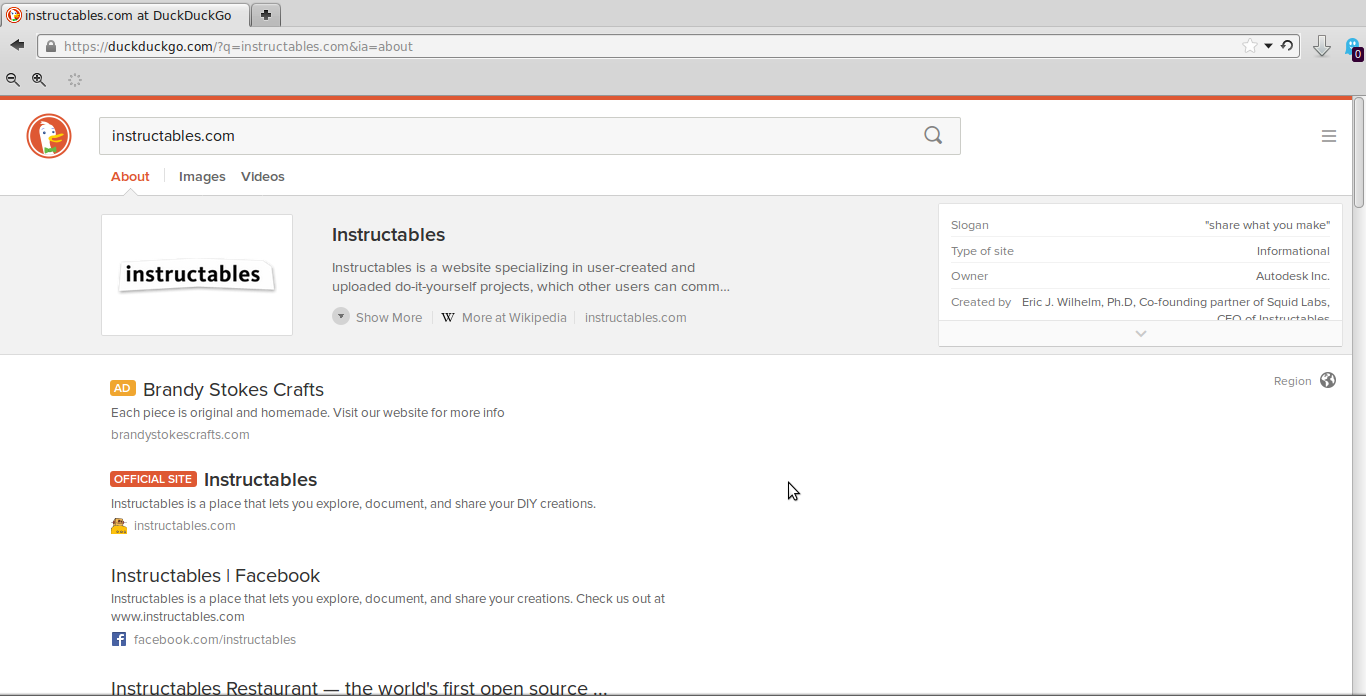Viewport: 1366px width, 696px height.
Task: Open Instructables | Facebook result
Action: 215,576
